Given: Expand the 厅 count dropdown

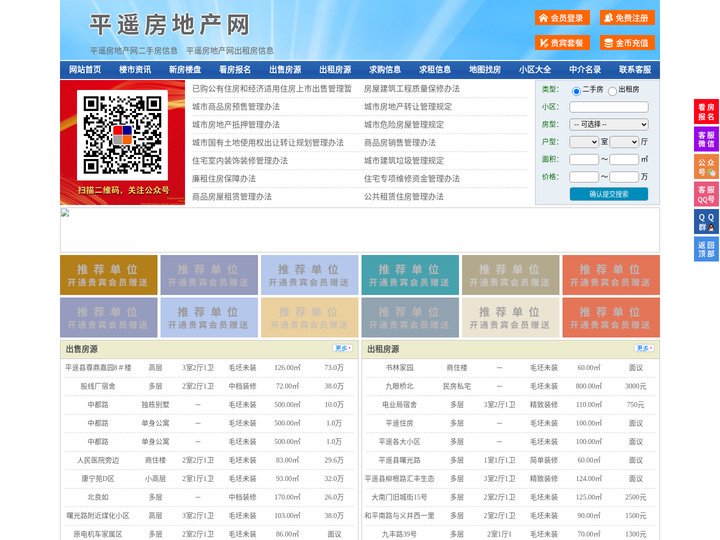Looking at the screenshot, I should click(624, 142).
